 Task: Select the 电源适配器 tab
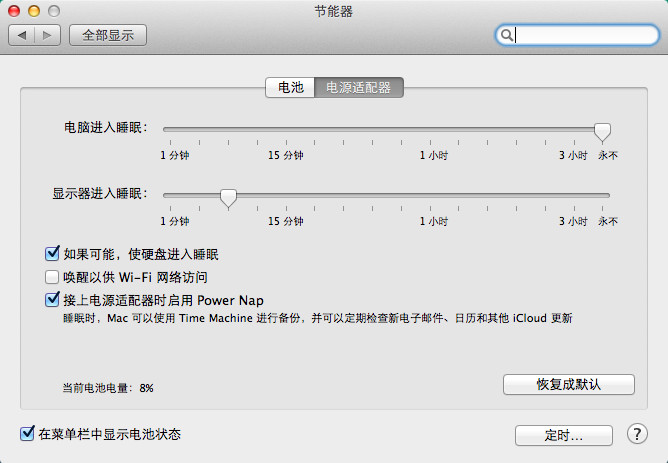coord(359,87)
